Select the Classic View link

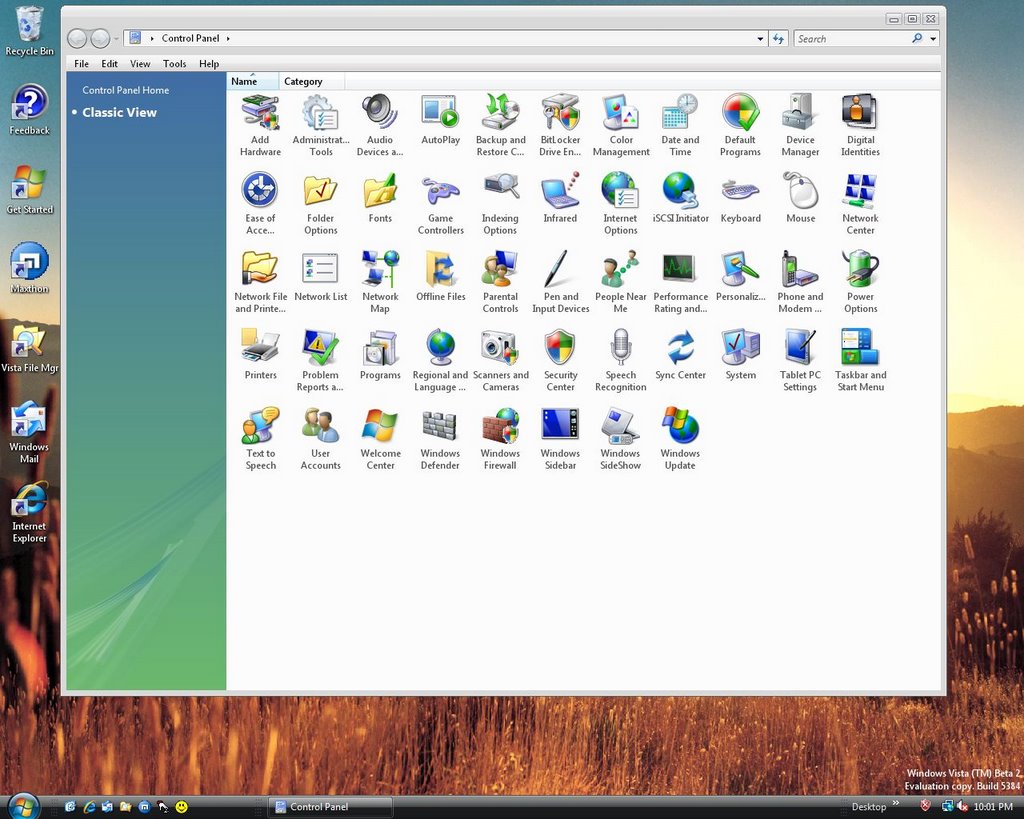click(x=119, y=113)
